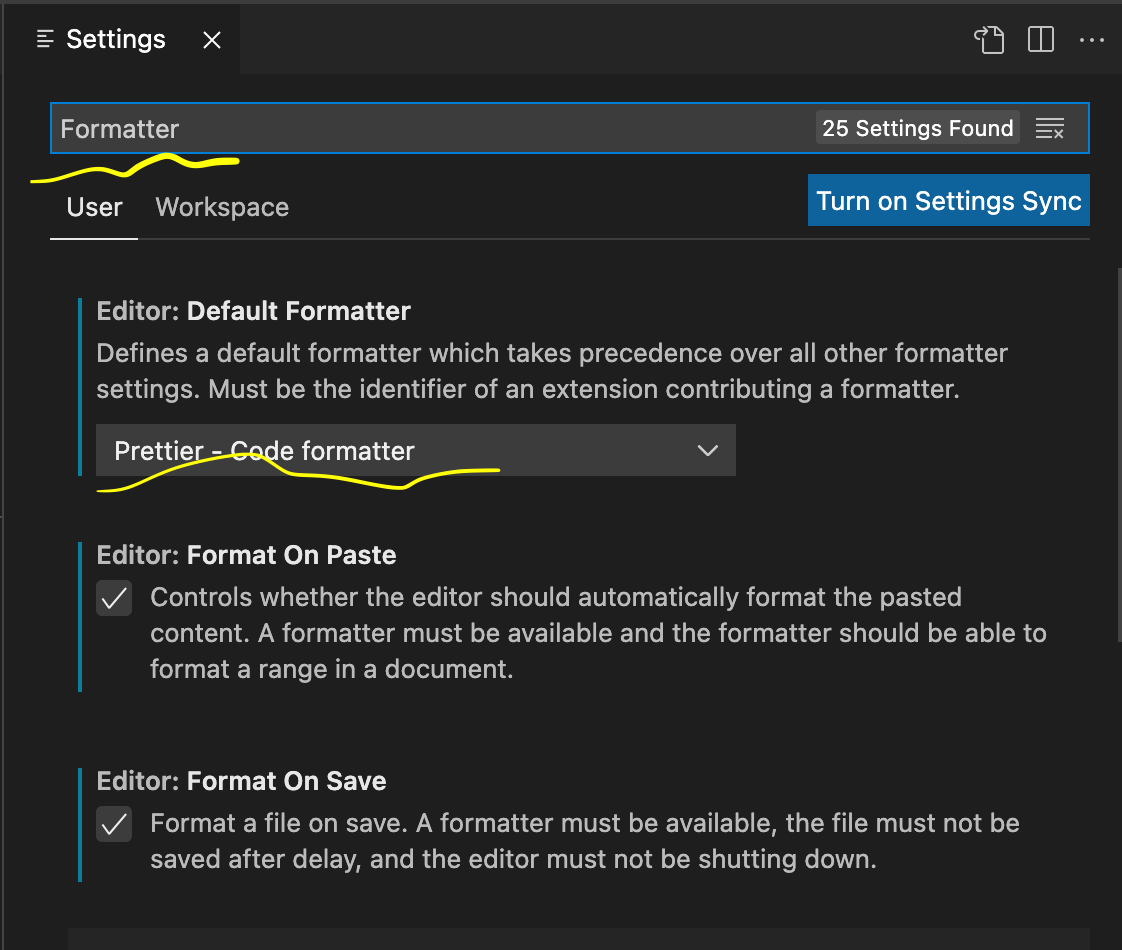Image resolution: width=1122 pixels, height=950 pixels.
Task: Close the Settings editor tab
Action: [211, 40]
